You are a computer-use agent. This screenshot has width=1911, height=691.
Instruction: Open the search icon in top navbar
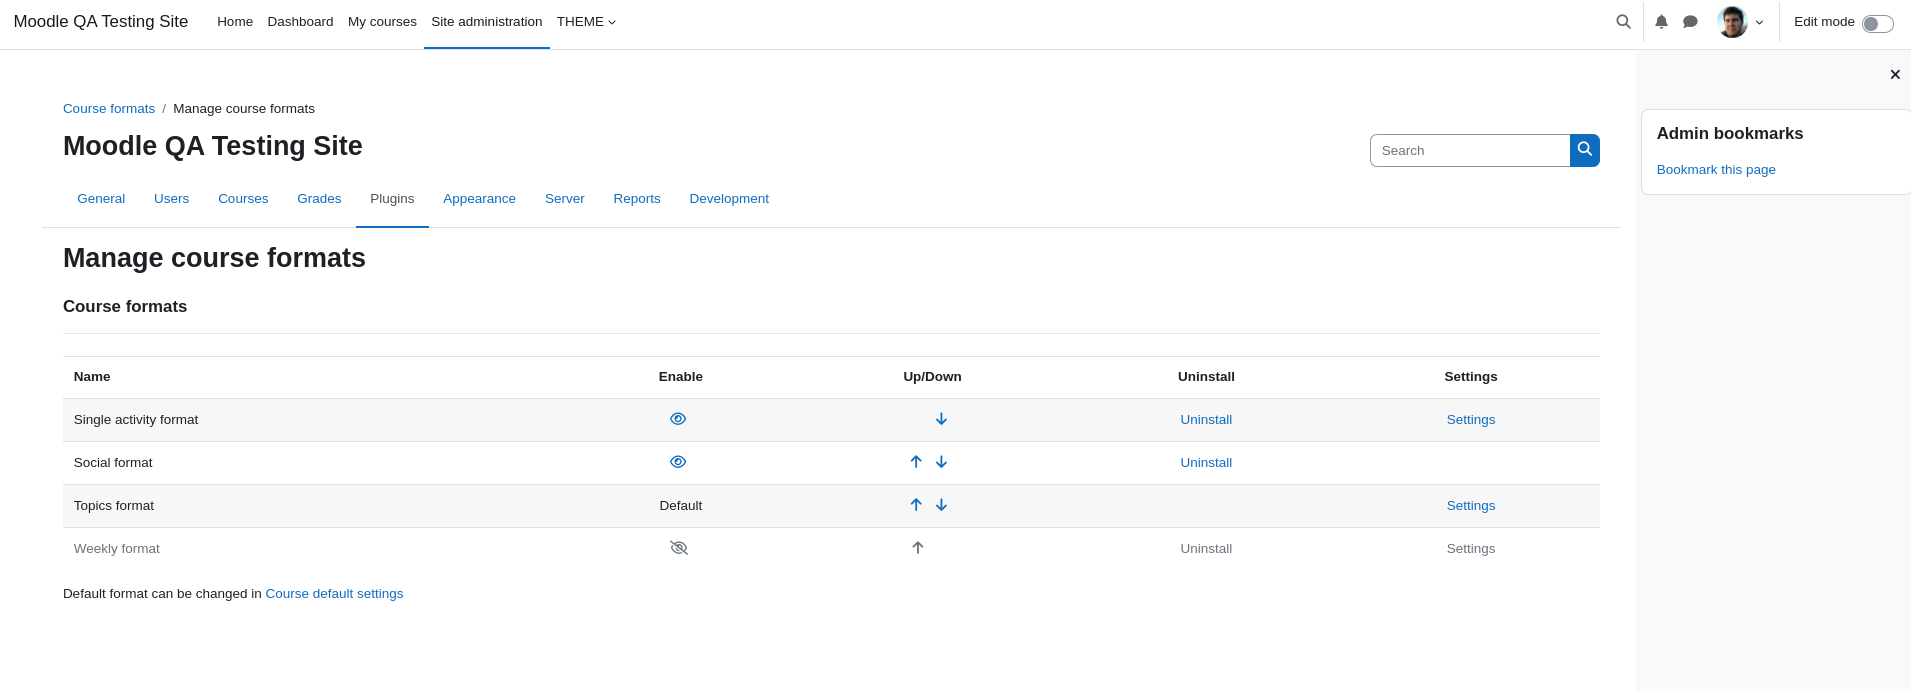point(1623,22)
